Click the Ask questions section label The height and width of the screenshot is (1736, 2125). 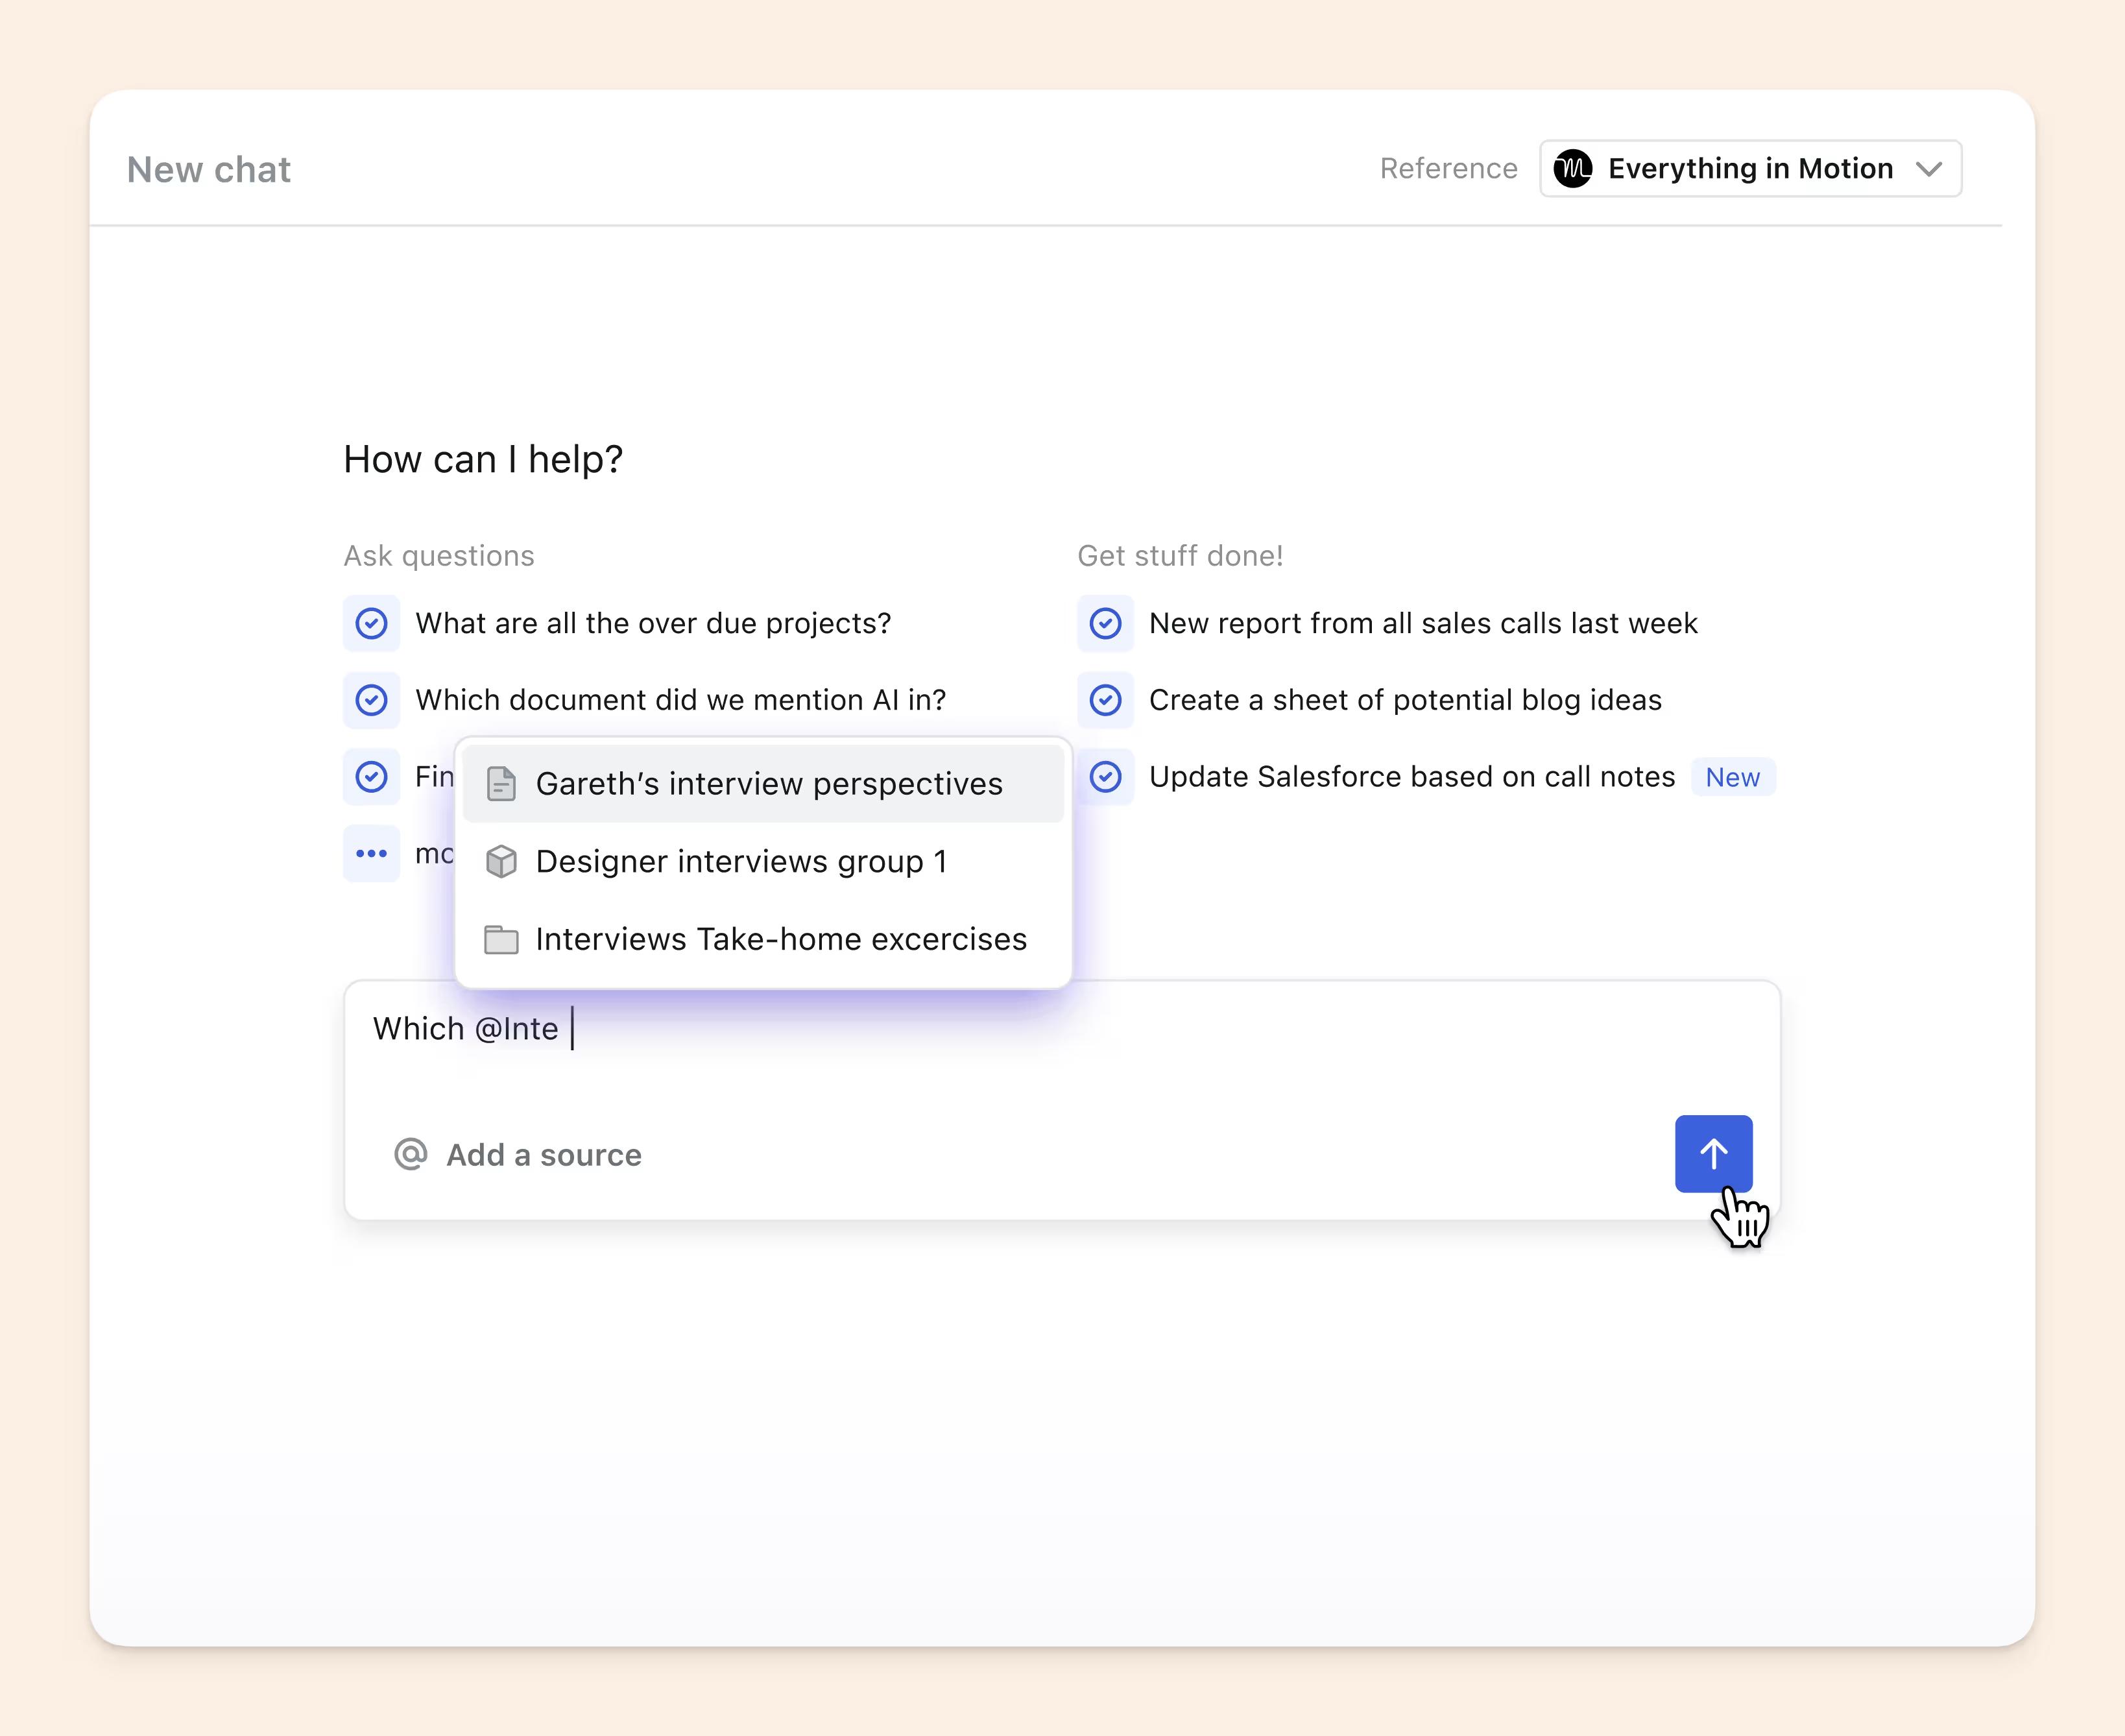439,555
